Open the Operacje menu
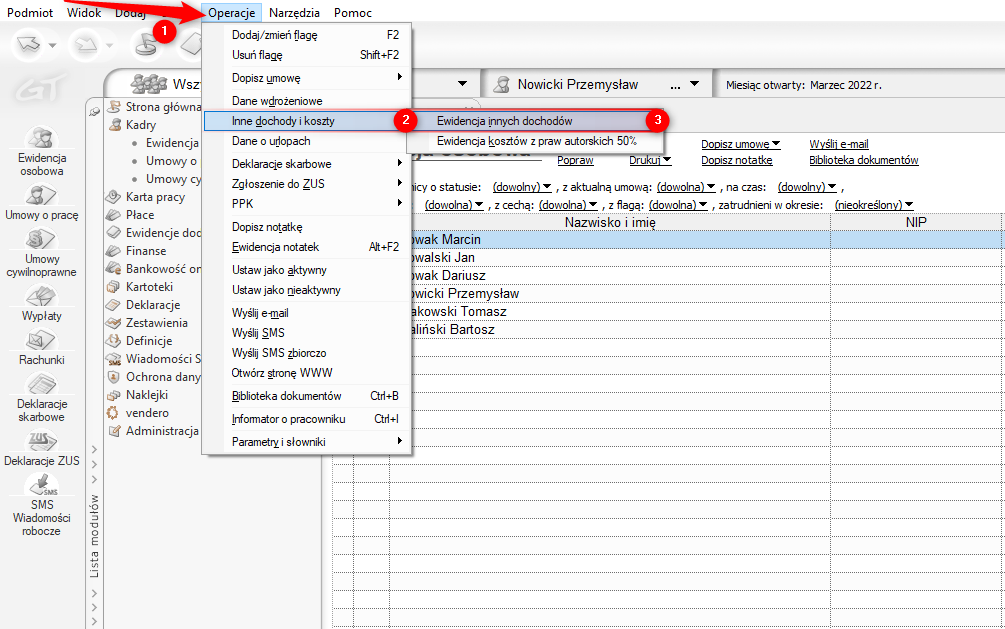 tap(231, 13)
